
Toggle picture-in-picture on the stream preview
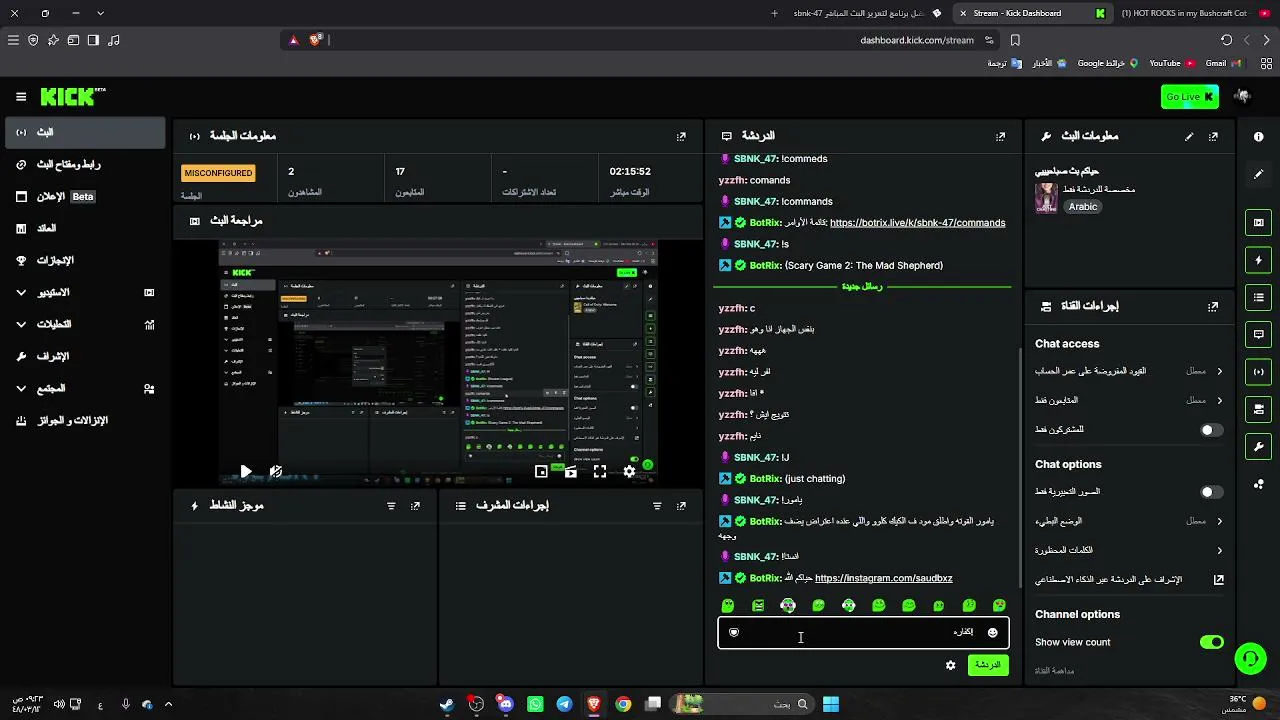(541, 471)
